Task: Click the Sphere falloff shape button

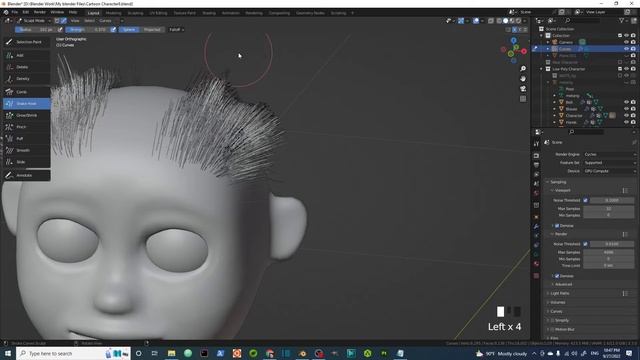Action: (129, 29)
